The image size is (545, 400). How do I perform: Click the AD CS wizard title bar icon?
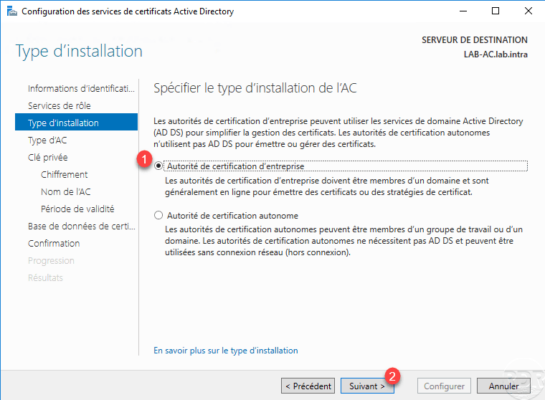[x=12, y=11]
